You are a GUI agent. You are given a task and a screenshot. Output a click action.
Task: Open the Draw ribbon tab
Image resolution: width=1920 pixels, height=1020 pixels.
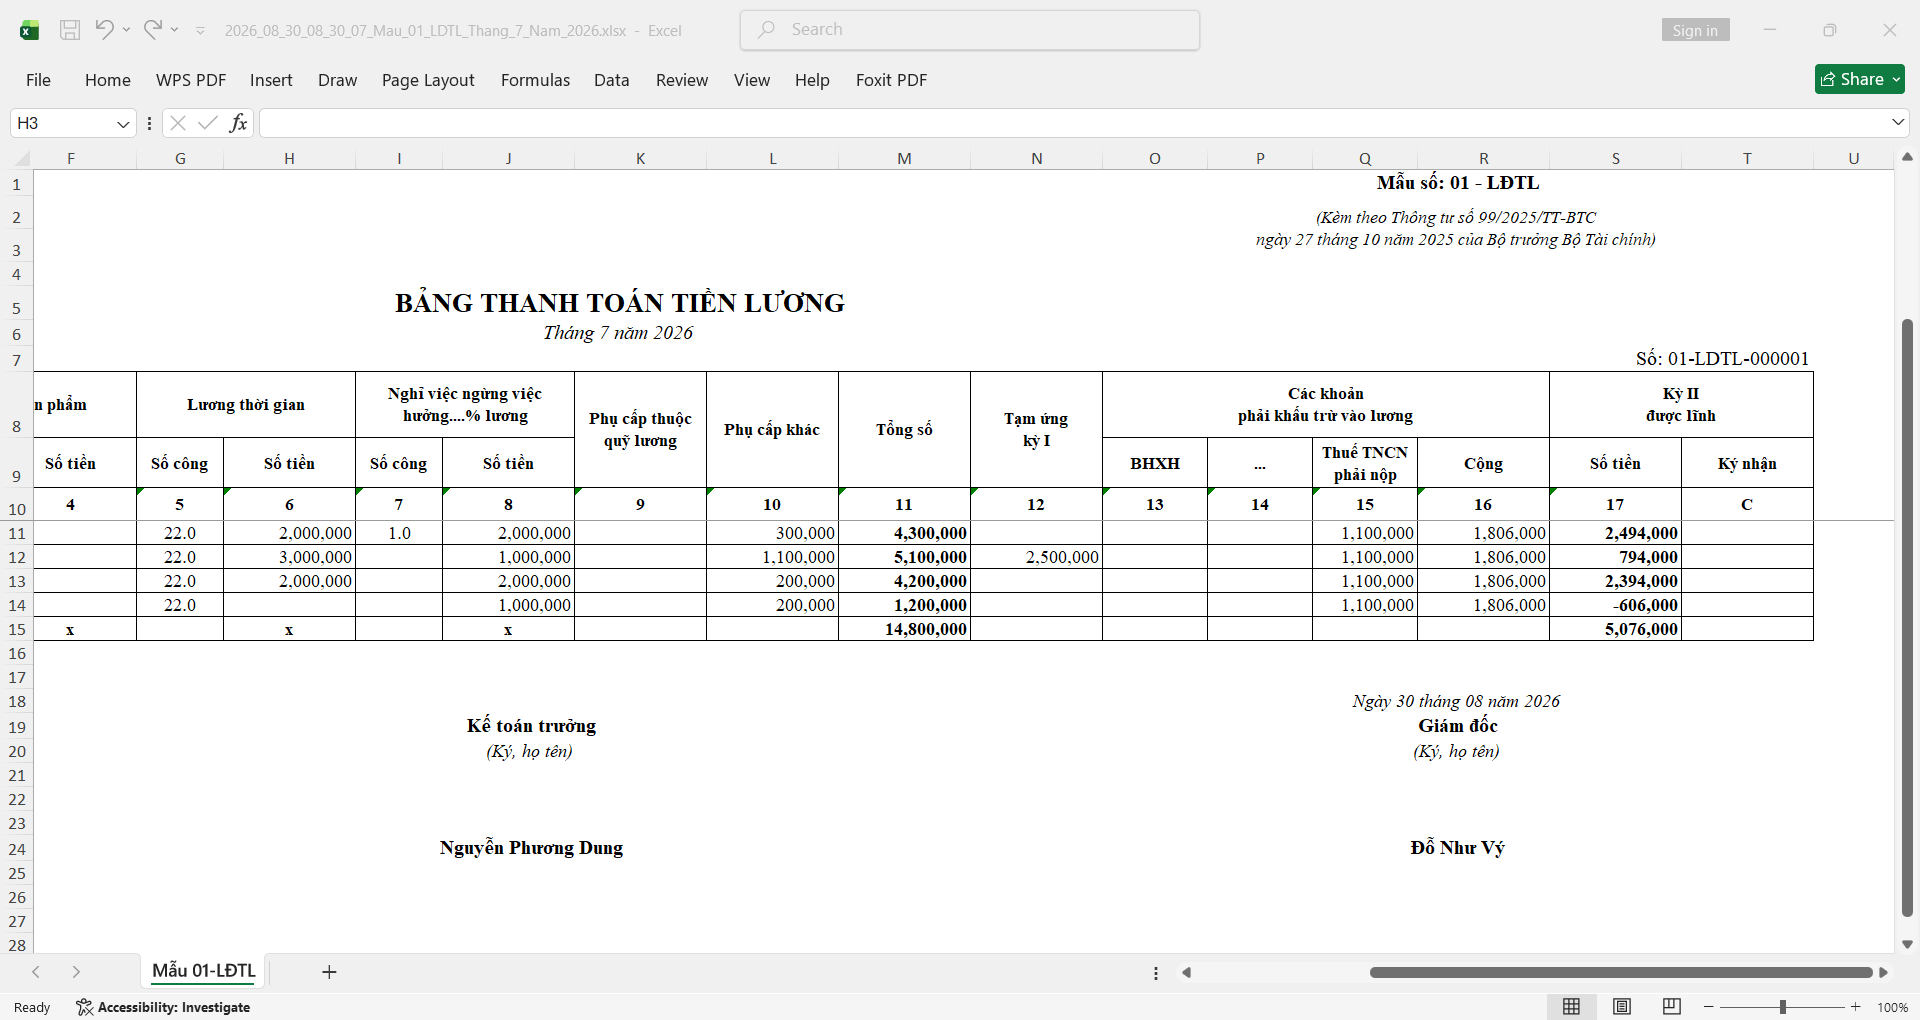click(337, 80)
